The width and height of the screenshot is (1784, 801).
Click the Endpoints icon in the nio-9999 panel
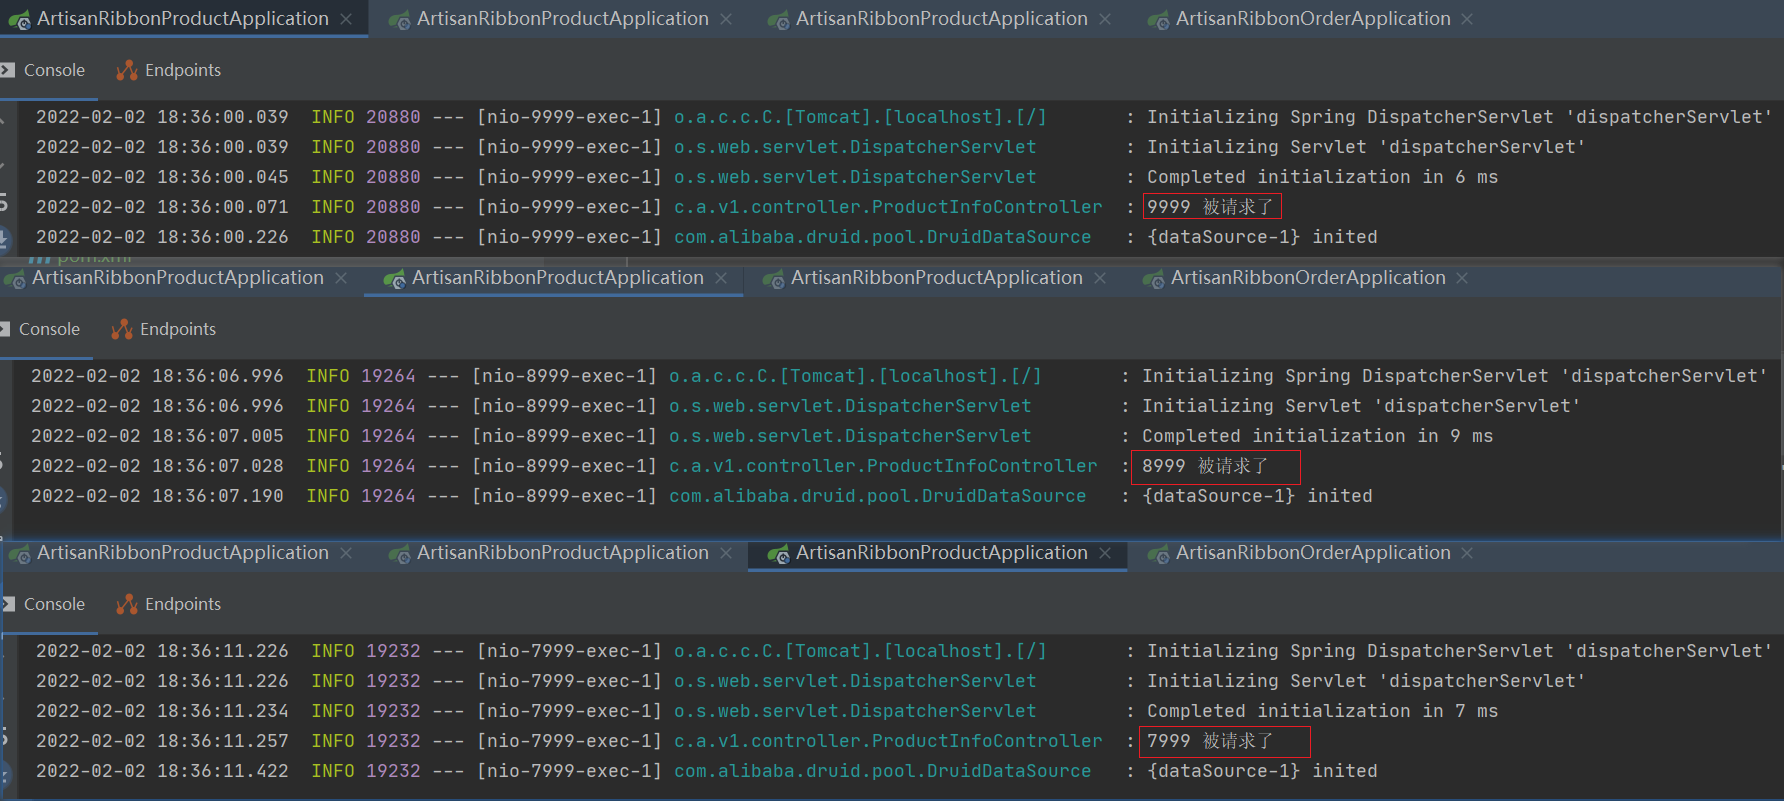tap(127, 70)
